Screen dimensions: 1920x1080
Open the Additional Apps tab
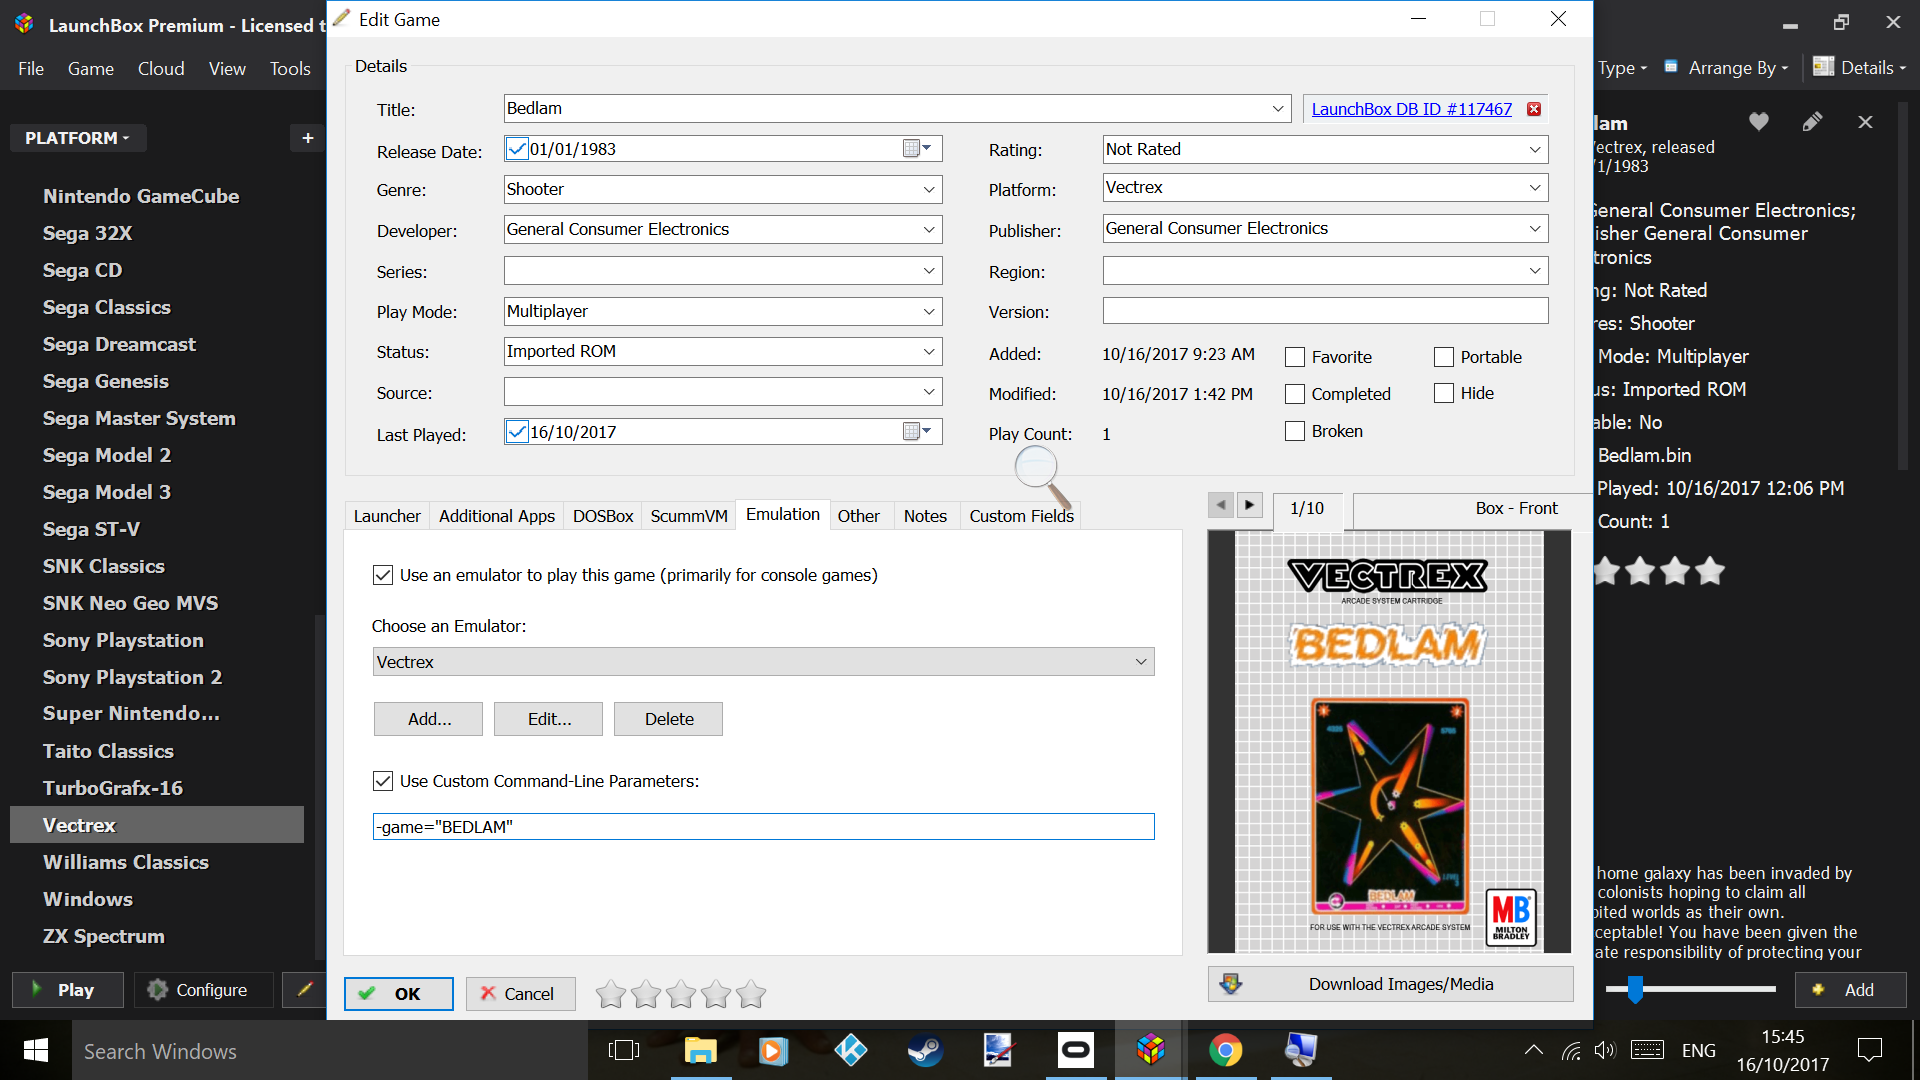coord(497,516)
